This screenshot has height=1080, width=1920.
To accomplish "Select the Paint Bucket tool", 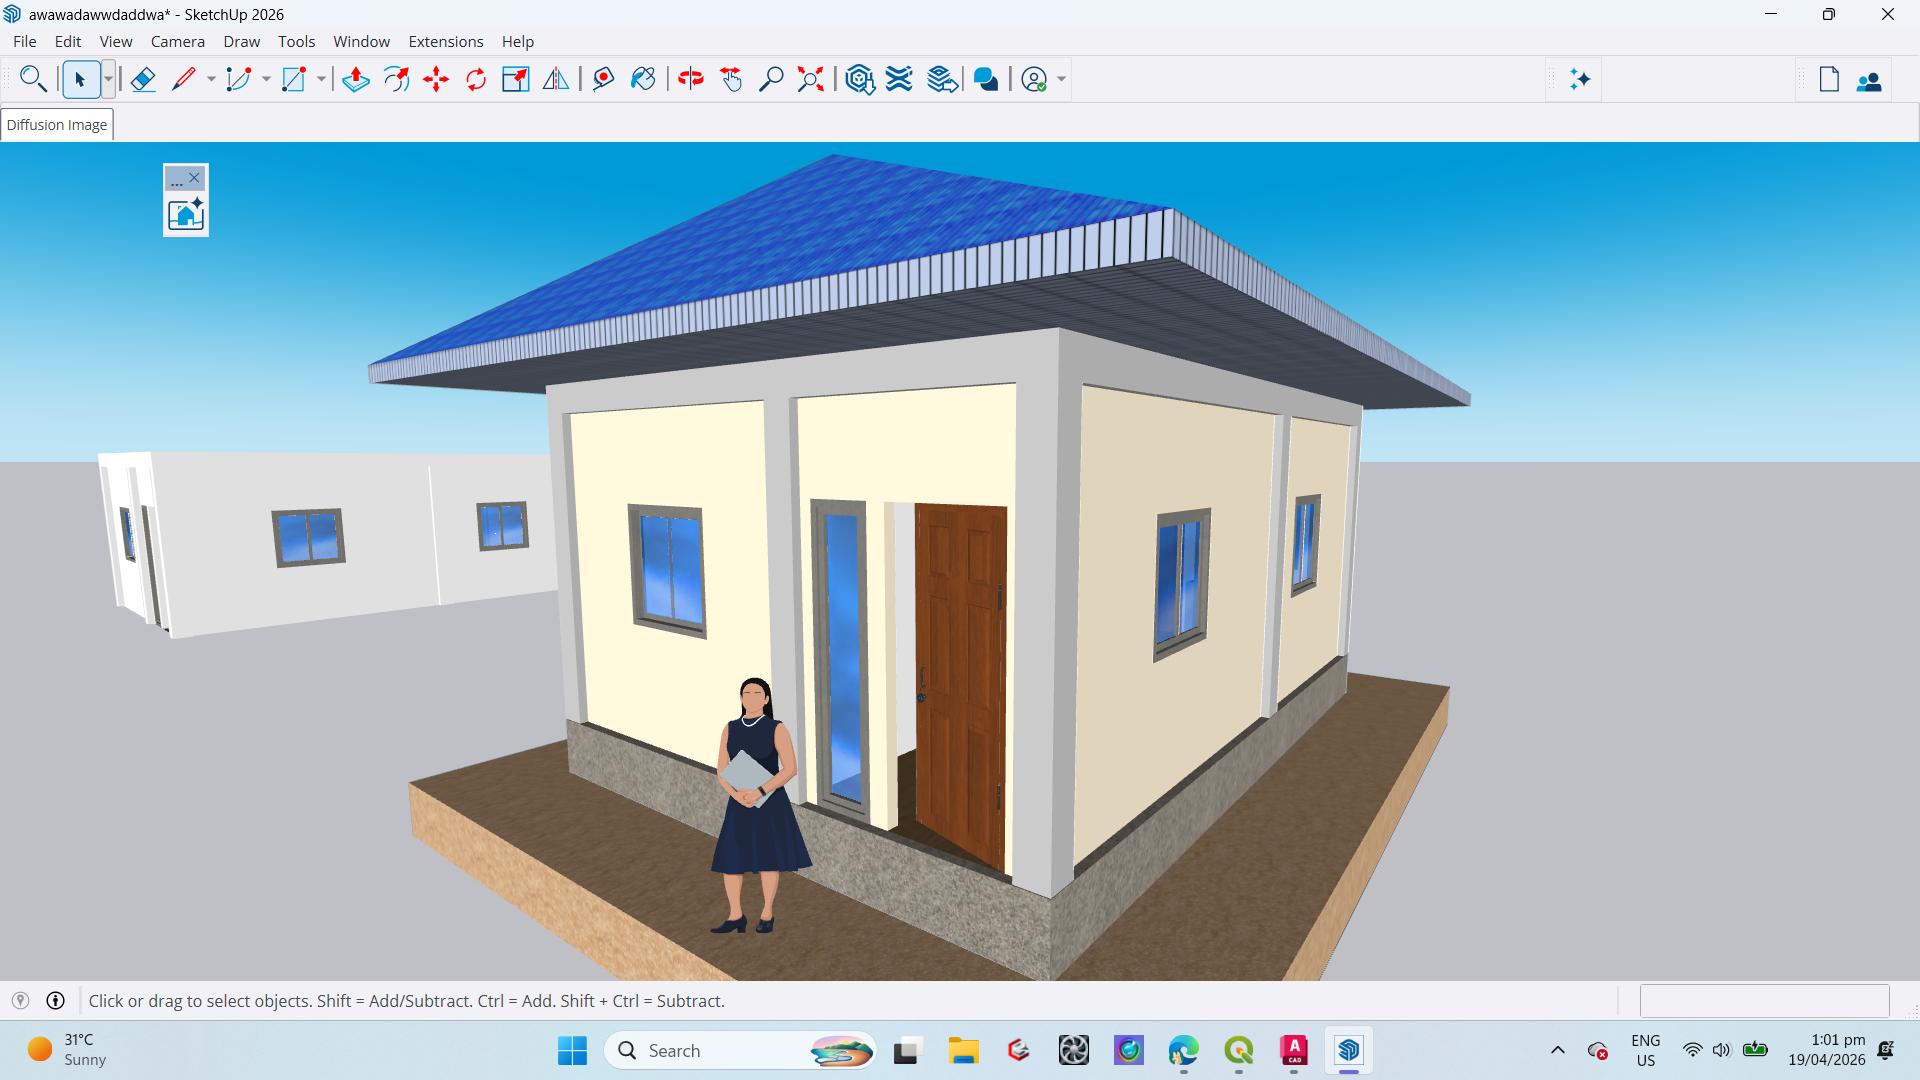I will click(x=643, y=79).
